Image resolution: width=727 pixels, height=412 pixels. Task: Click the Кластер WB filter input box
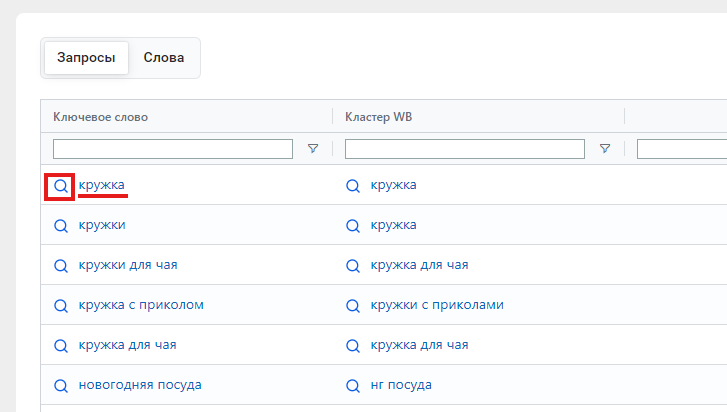(x=464, y=149)
